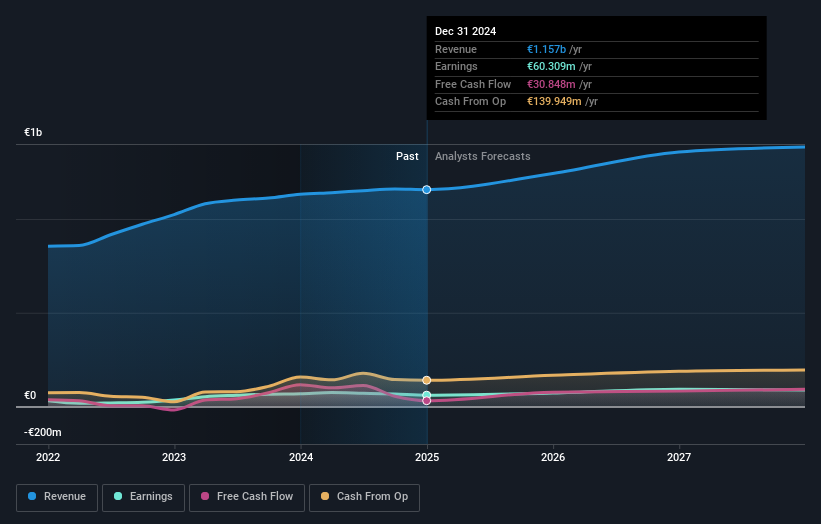Click the 2027 x-axis label
Viewport: 821px width, 524px height.
coord(679,457)
